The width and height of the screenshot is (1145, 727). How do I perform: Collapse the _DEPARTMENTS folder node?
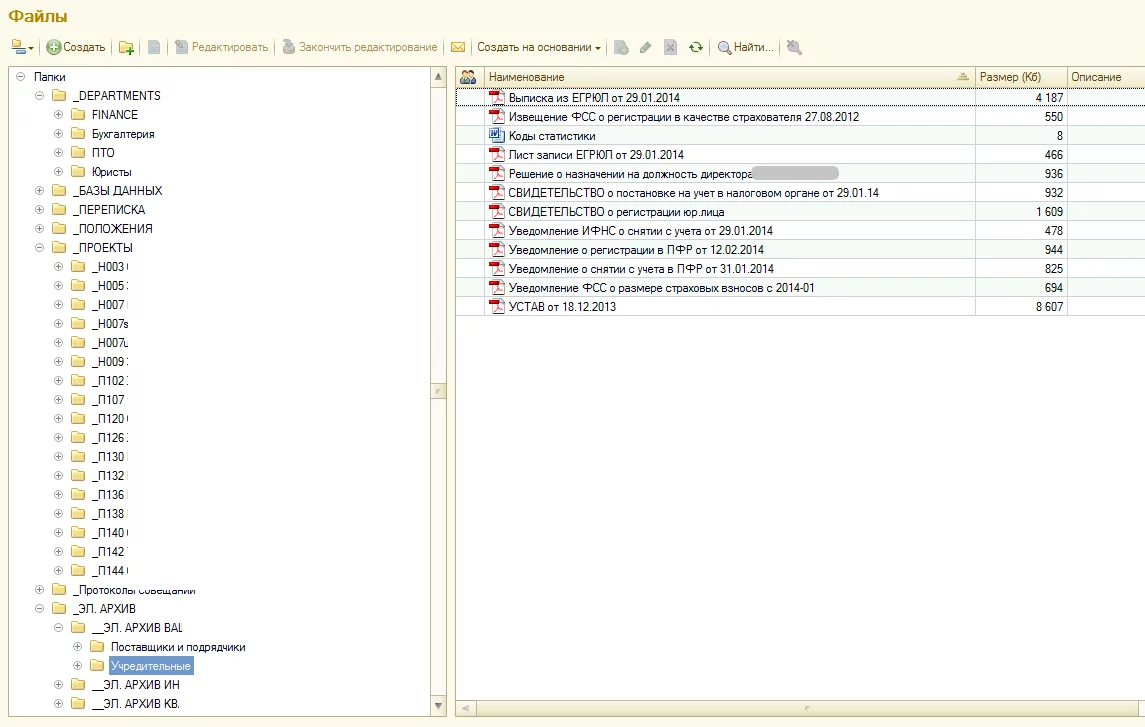[40, 96]
